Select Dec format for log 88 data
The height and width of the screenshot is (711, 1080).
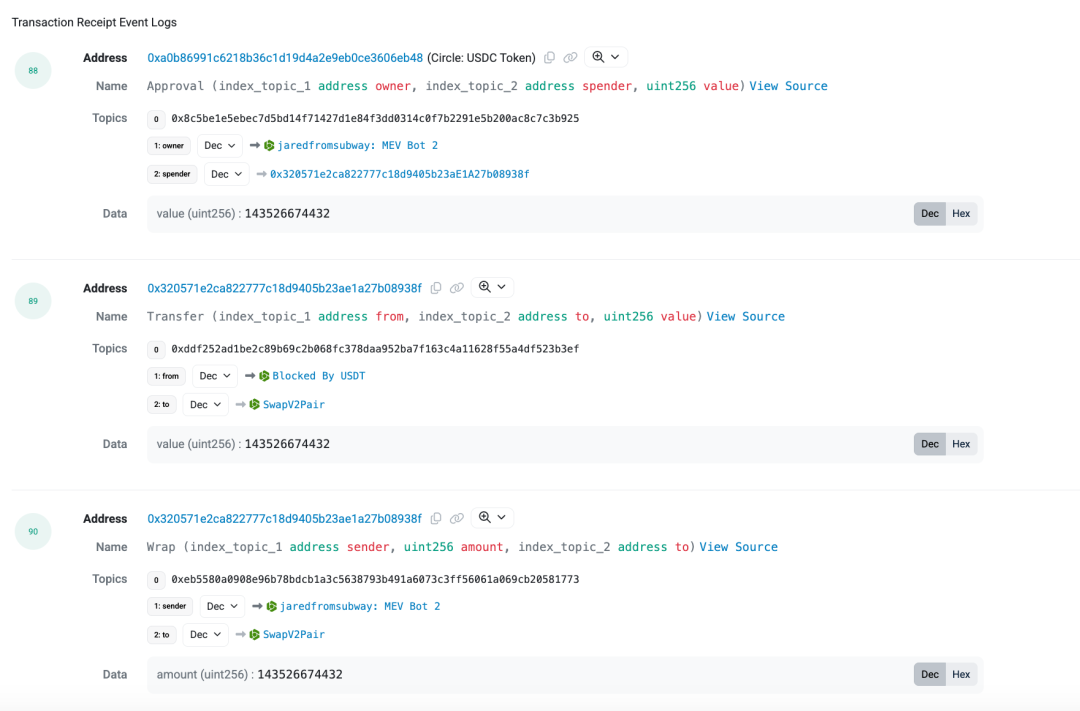[x=930, y=214]
